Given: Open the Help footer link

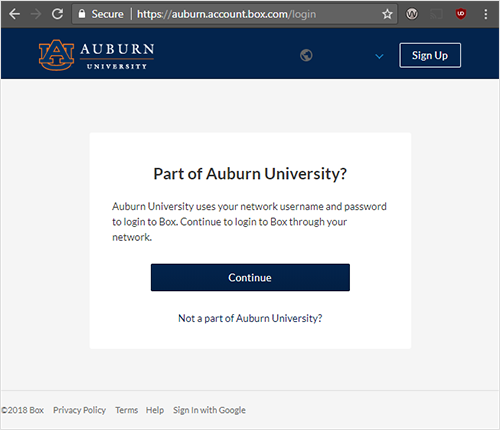Looking at the screenshot, I should point(155,410).
